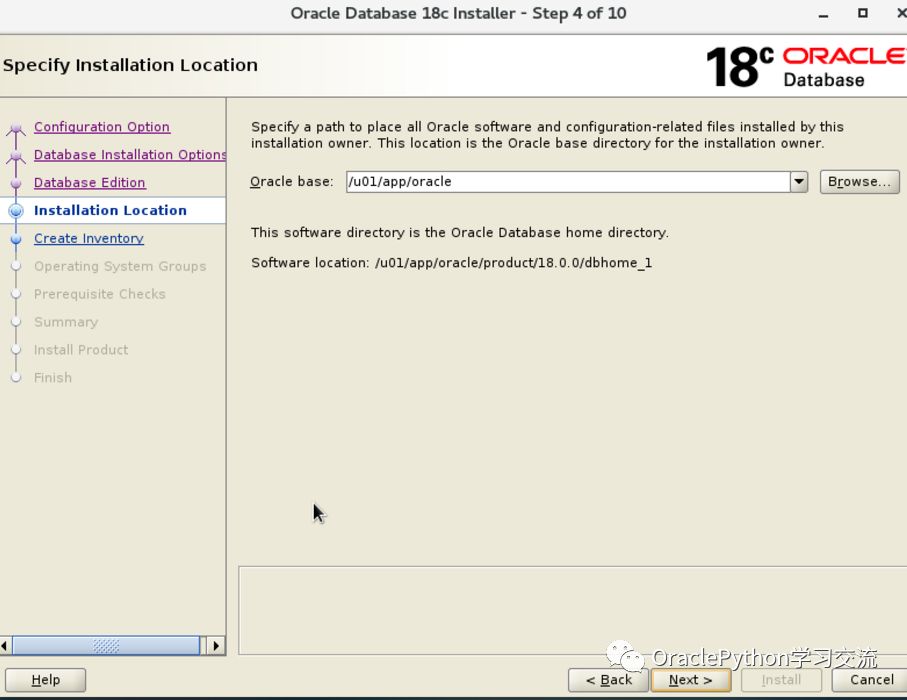Screen dimensions: 907x700
Task: Open the Database Edition step
Action: pos(90,182)
